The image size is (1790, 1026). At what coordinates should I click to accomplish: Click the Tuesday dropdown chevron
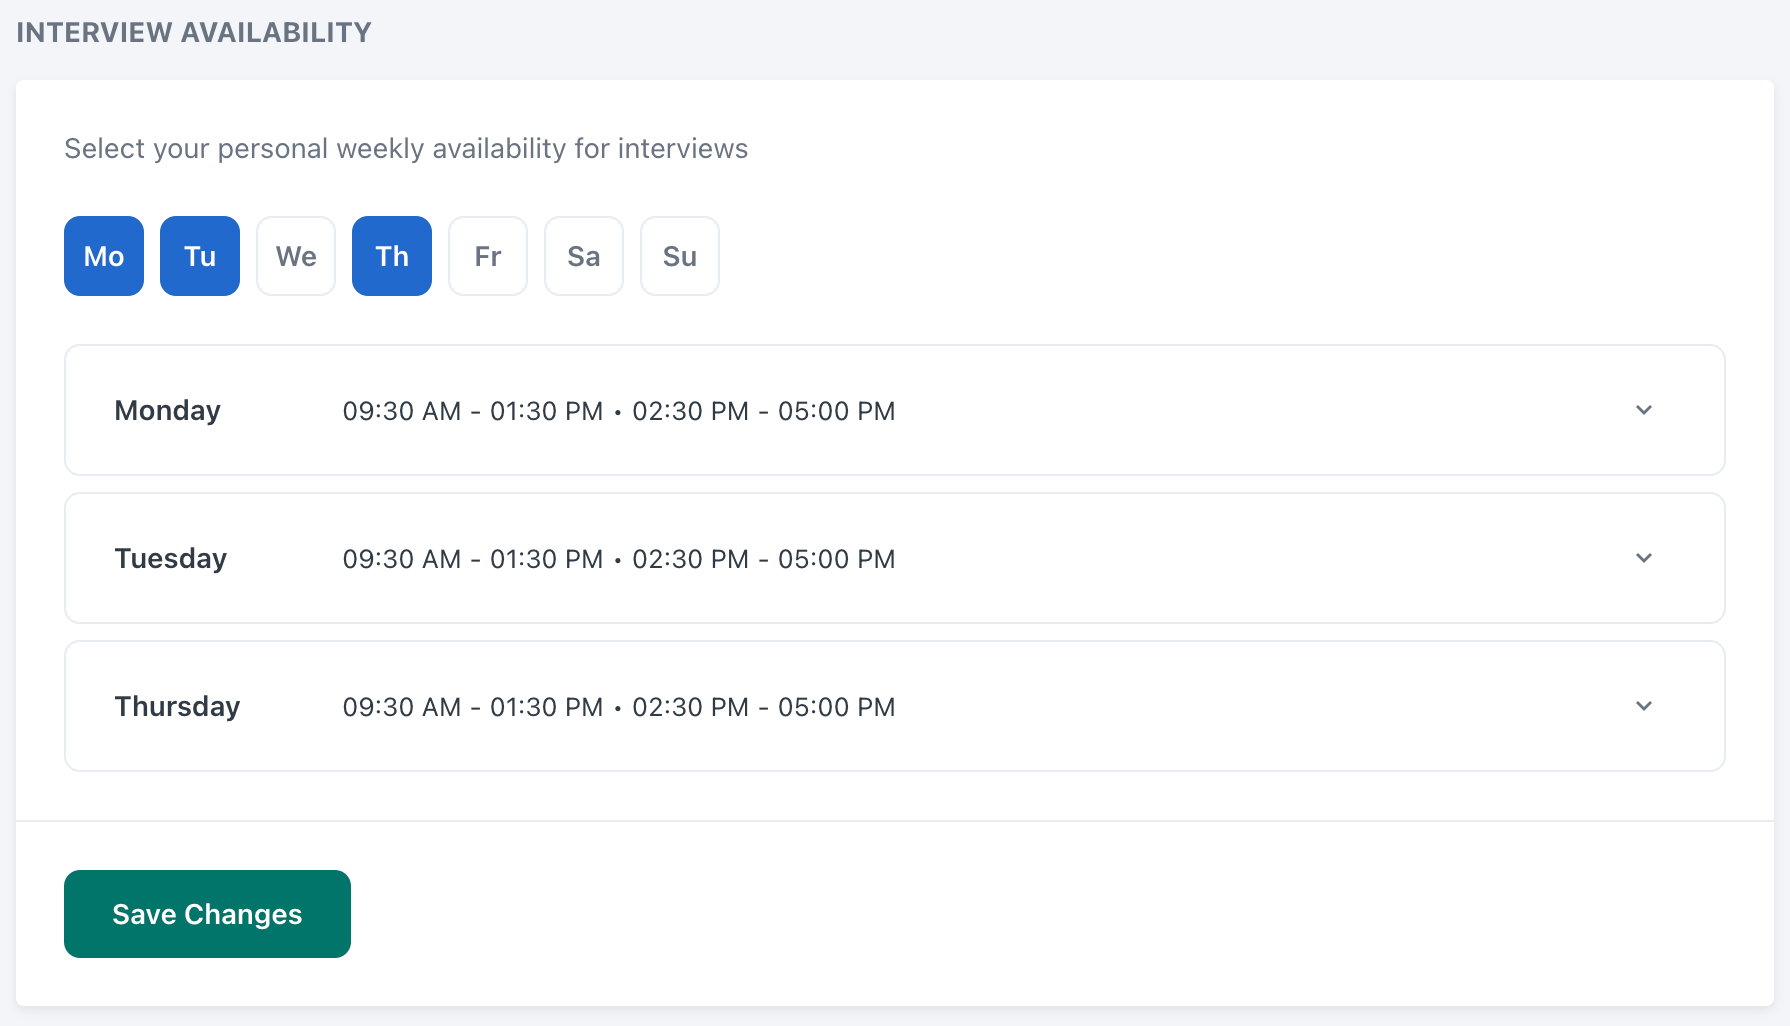click(1644, 558)
